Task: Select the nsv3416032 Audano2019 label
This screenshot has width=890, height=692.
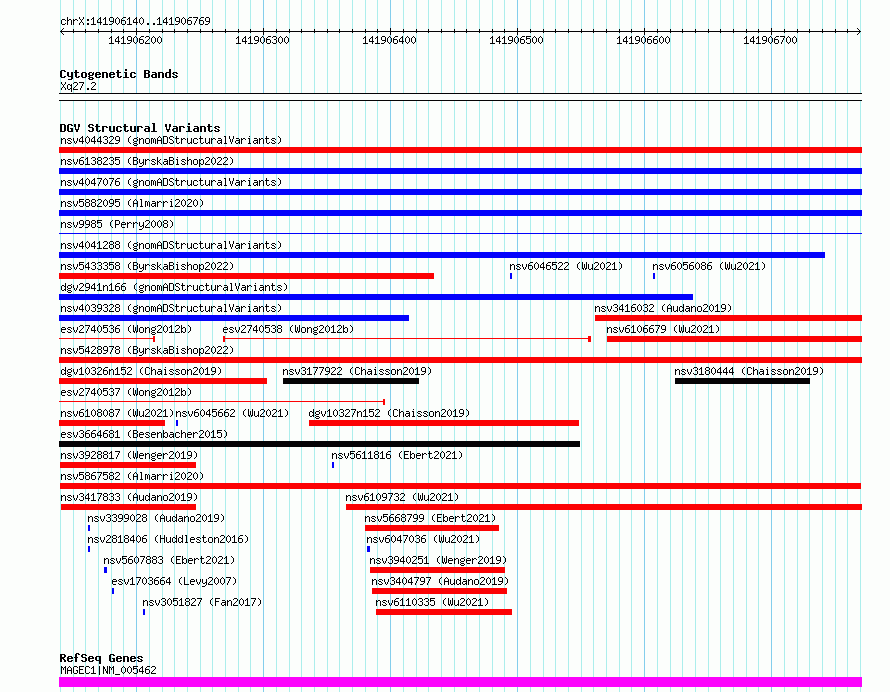Action: [x=663, y=308]
